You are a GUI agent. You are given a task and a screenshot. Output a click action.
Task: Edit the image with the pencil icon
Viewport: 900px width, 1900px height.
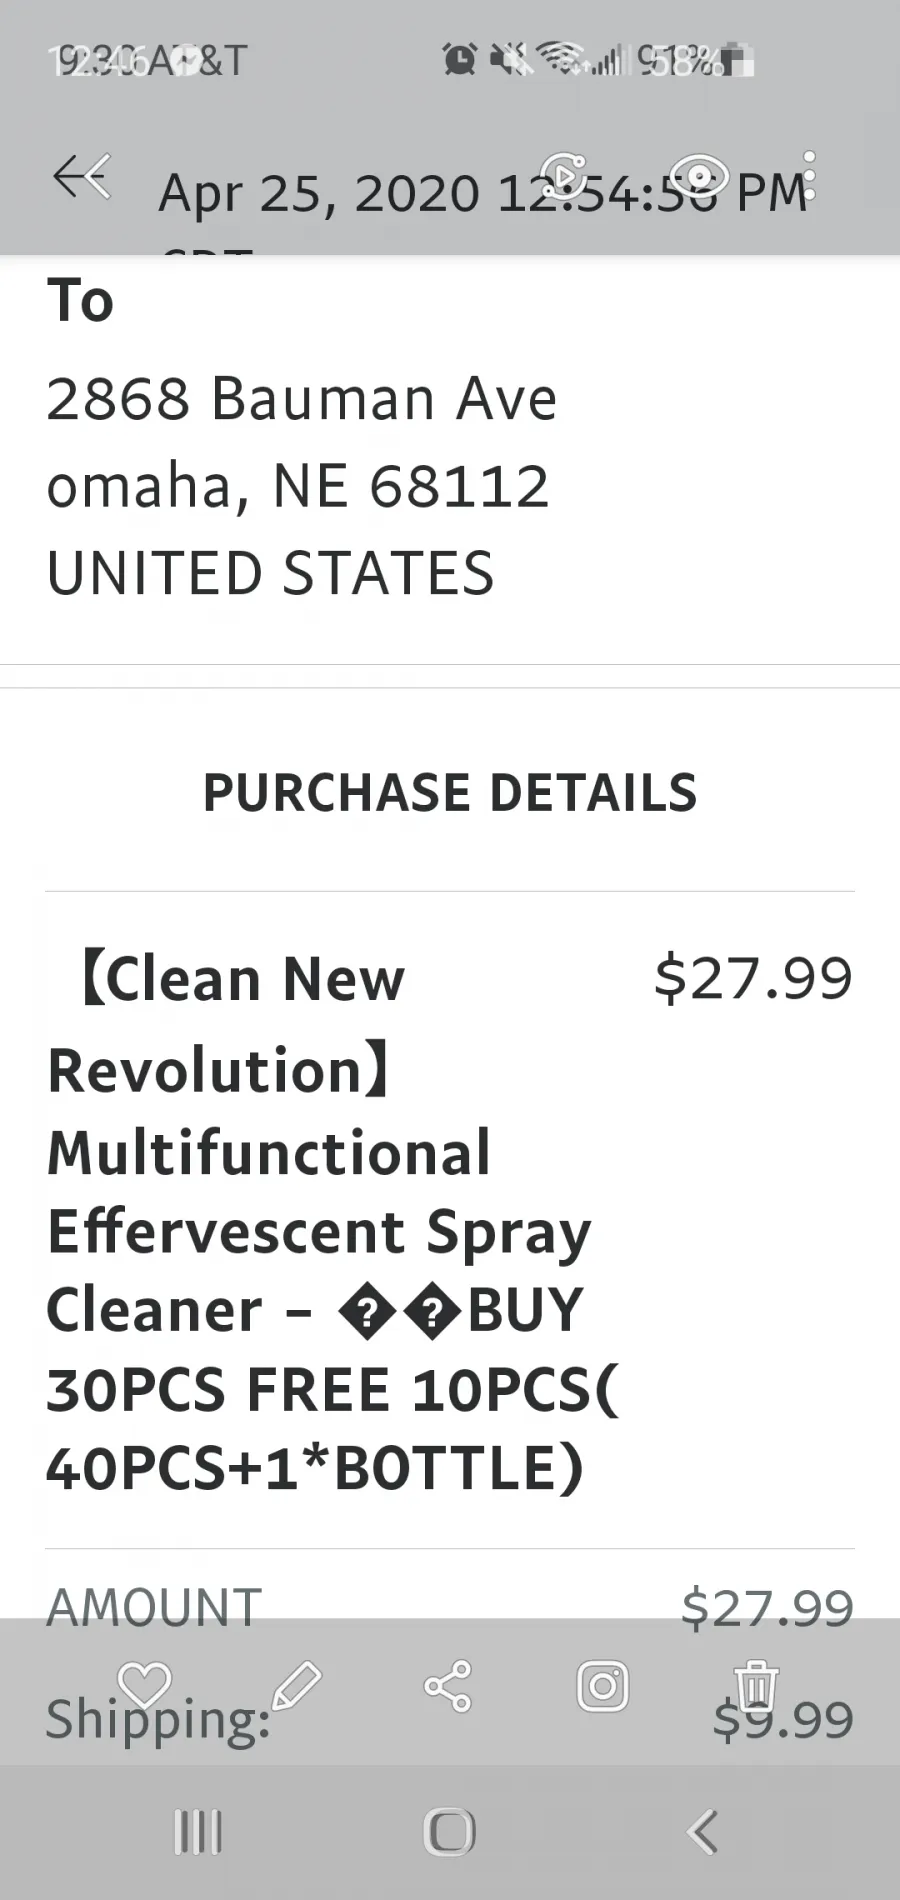(296, 1686)
